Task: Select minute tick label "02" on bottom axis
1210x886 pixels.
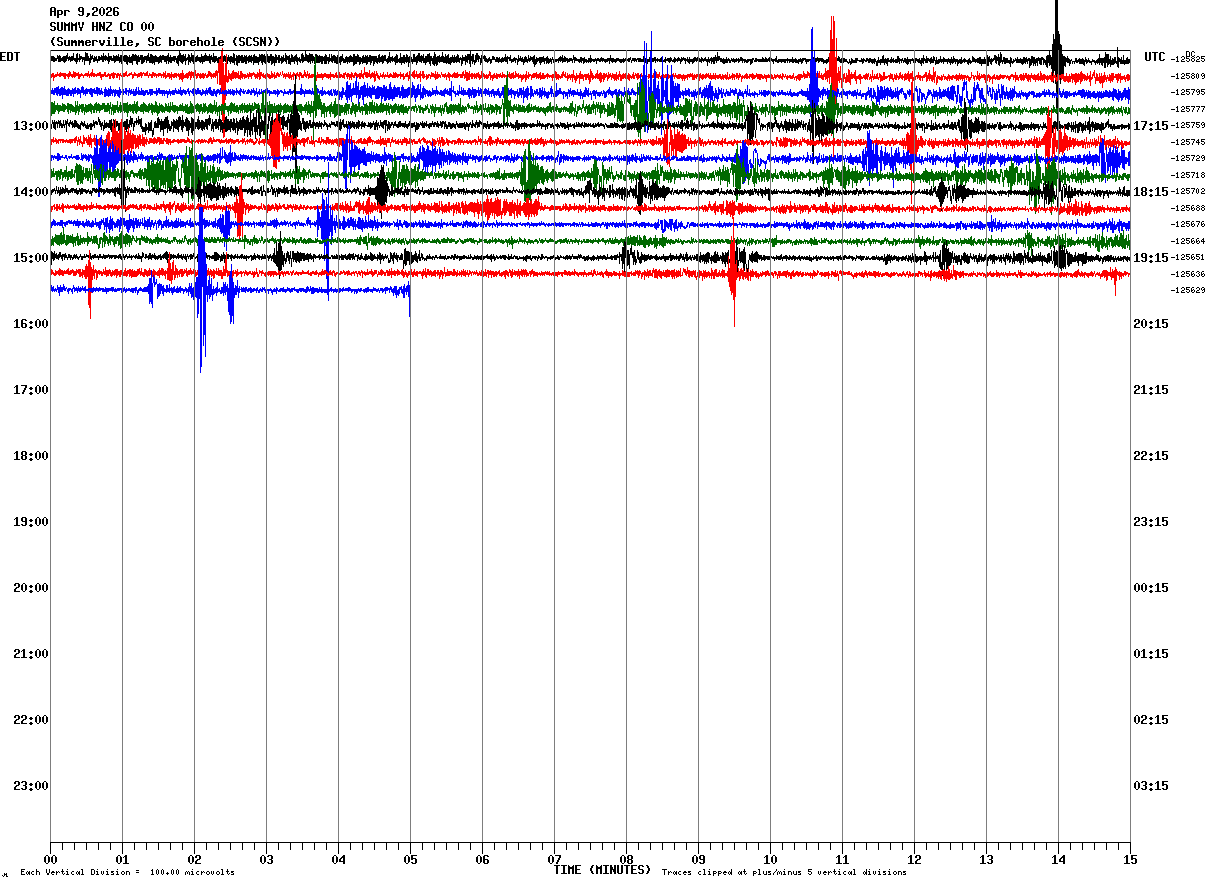Action: tap(194, 859)
